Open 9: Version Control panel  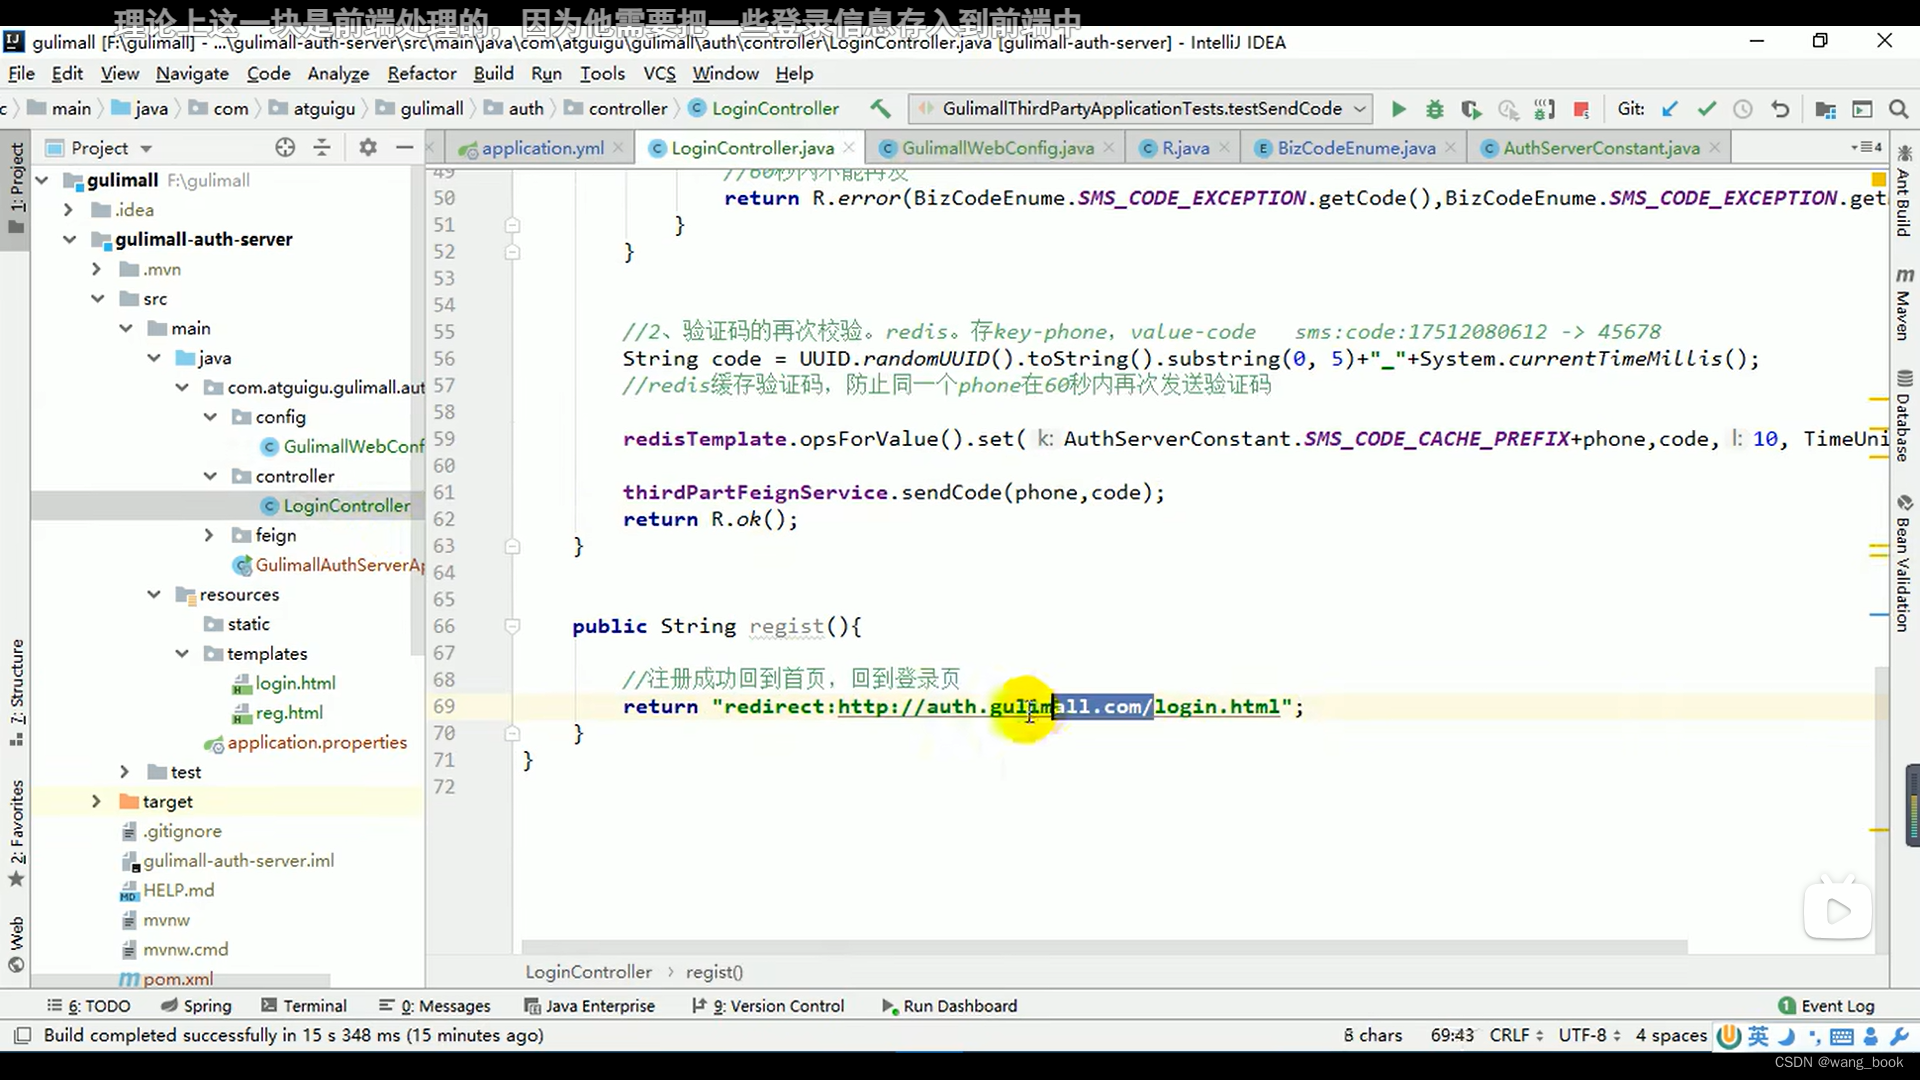pos(767,1006)
